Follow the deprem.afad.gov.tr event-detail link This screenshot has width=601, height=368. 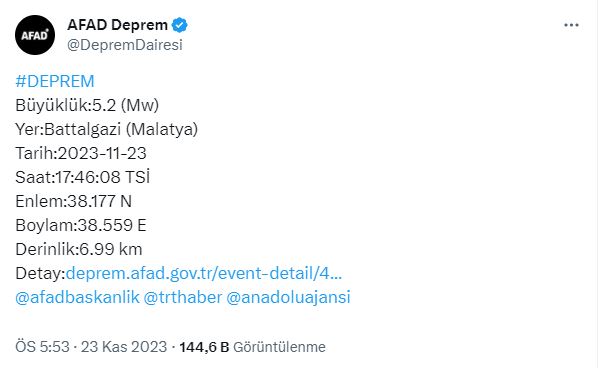tap(204, 273)
